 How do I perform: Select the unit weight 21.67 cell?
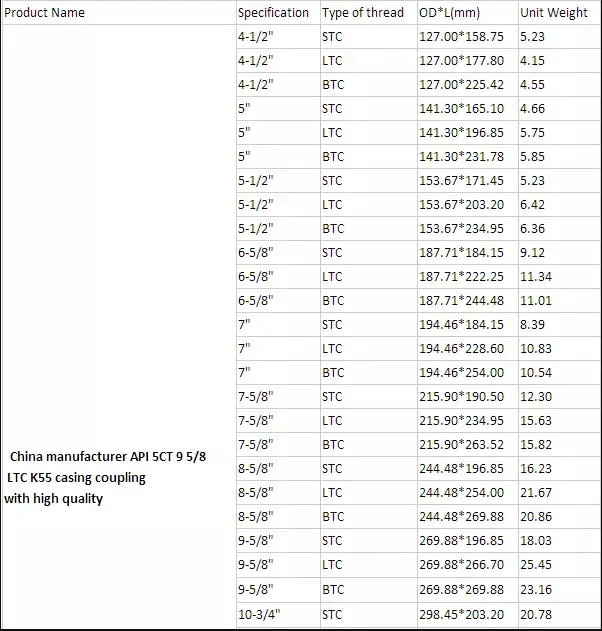click(536, 493)
